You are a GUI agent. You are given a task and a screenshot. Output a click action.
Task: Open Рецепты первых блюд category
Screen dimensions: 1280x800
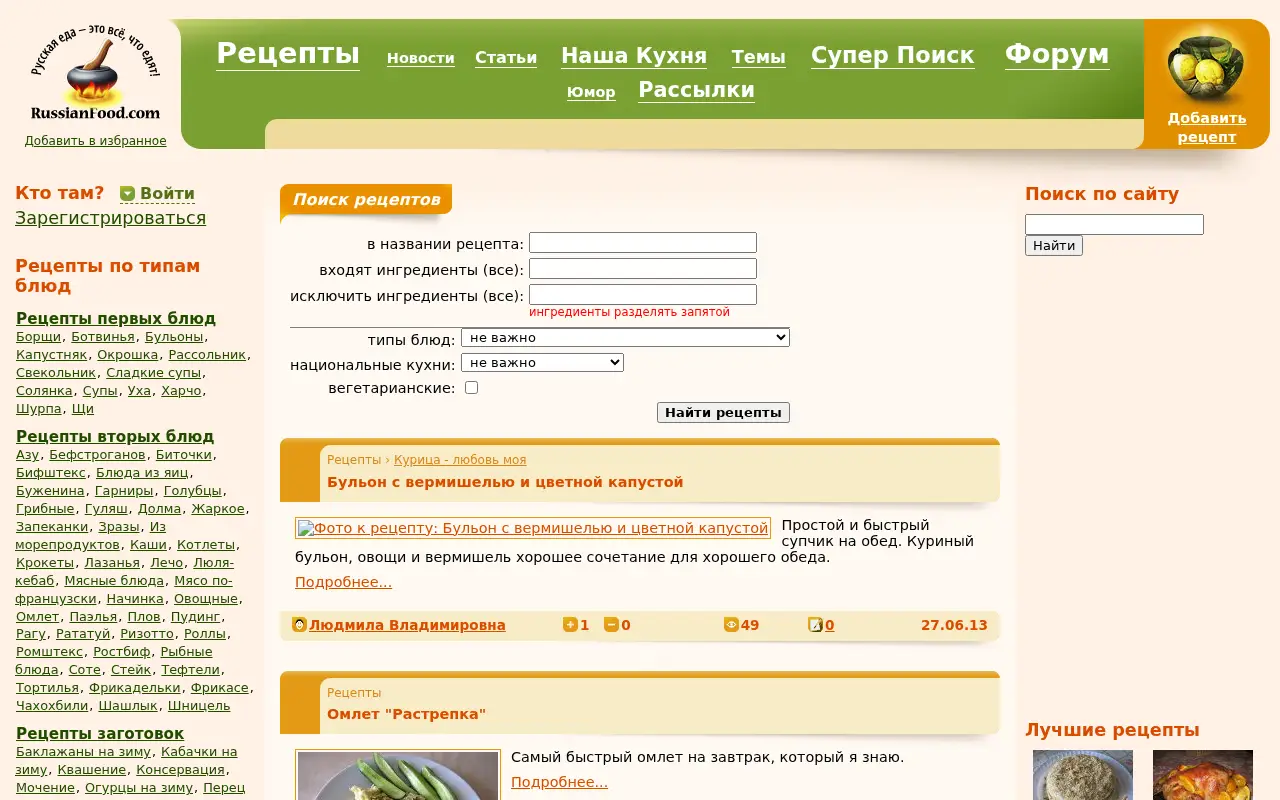[116, 318]
